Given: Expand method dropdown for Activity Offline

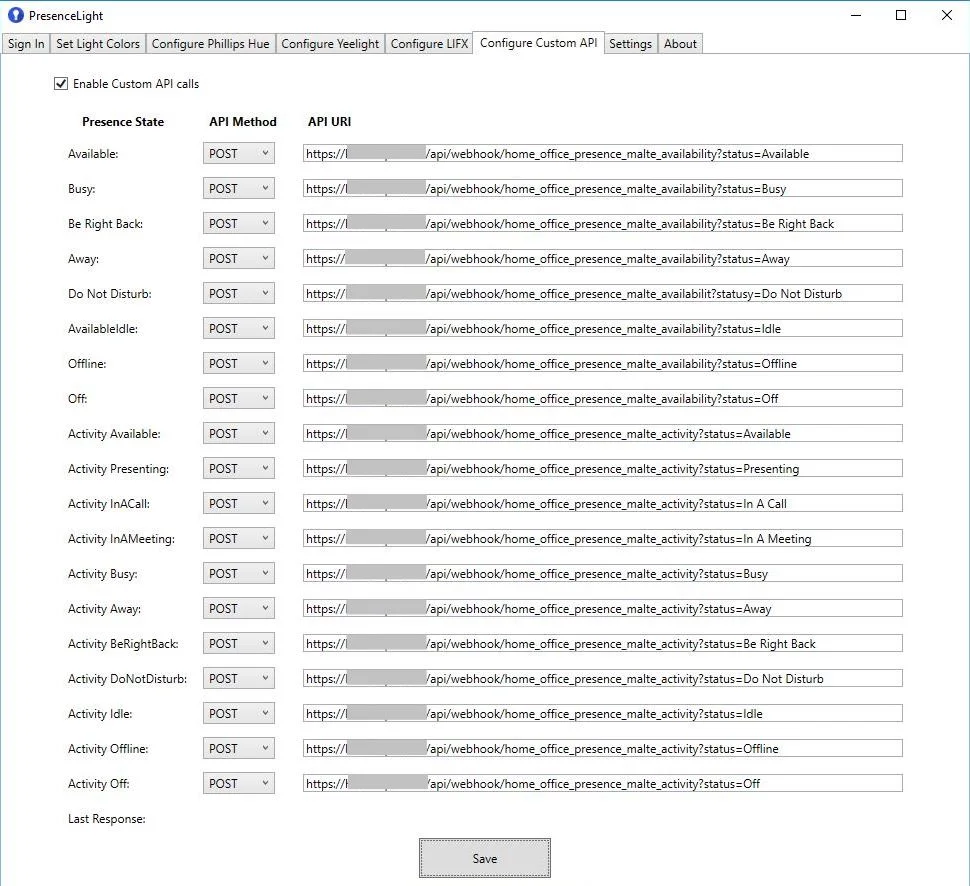Looking at the screenshot, I should [239, 749].
